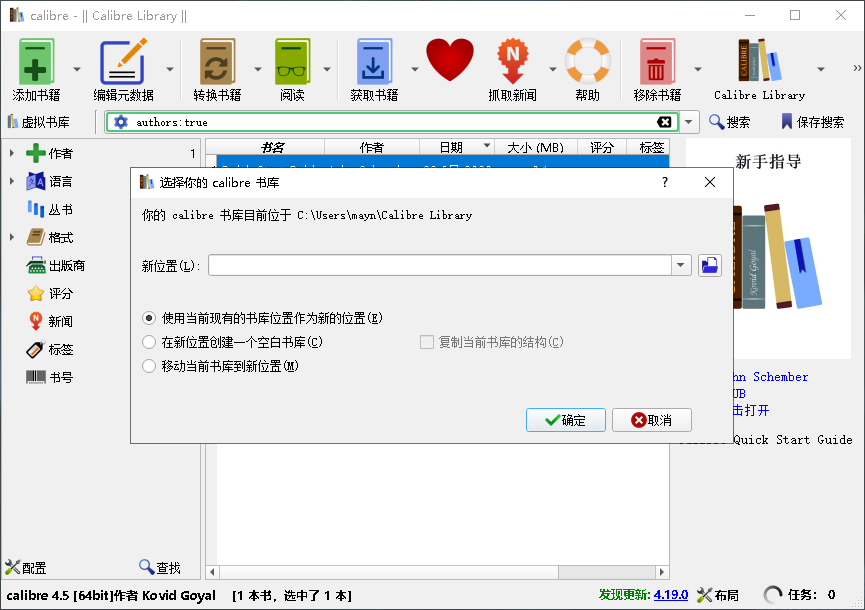
Task: Open the Fetch news dropdown arrow
Action: point(552,69)
